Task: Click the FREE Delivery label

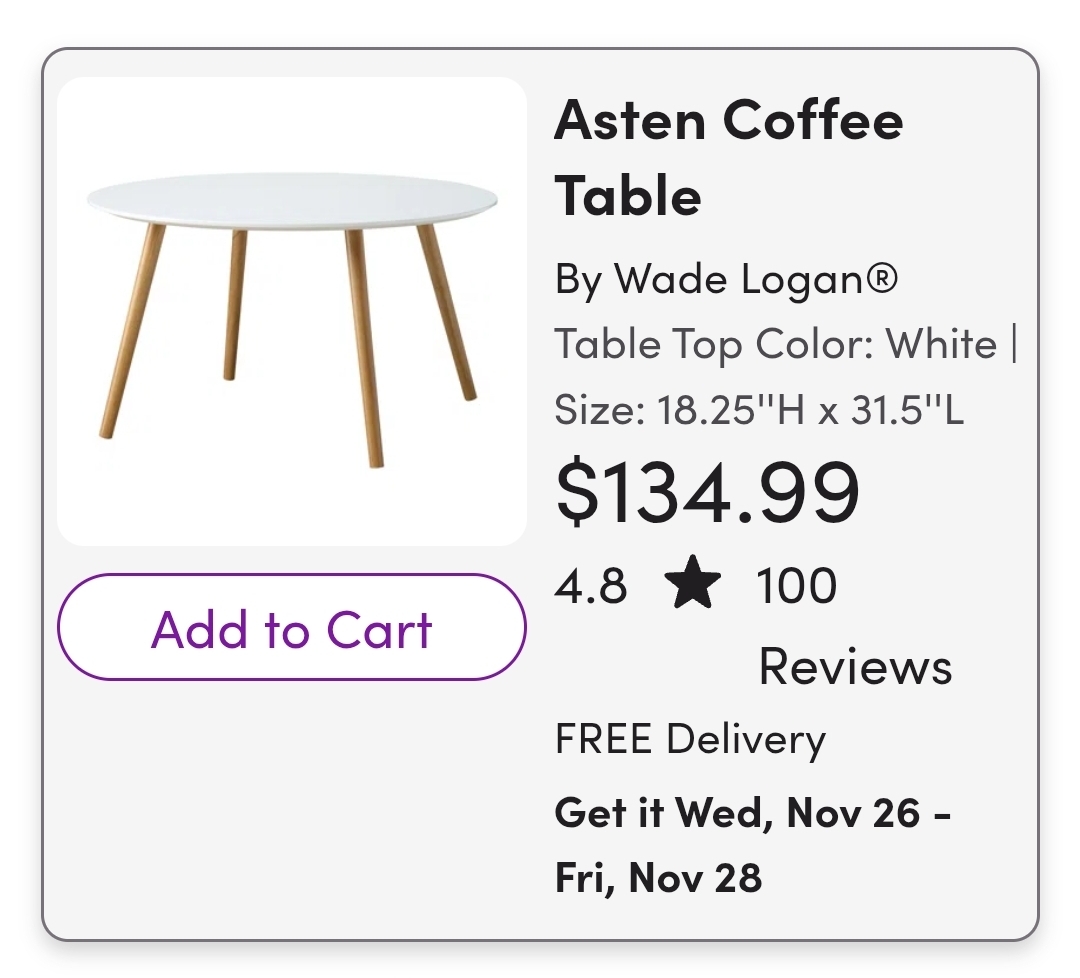Action: [690, 740]
